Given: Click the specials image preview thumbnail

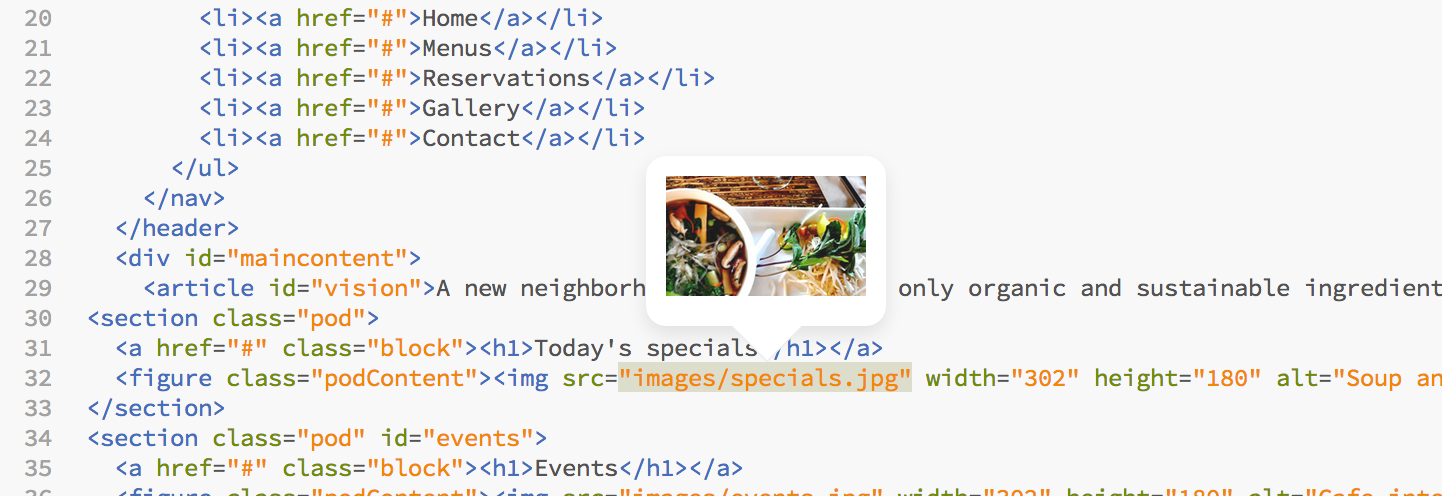Looking at the screenshot, I should tap(766, 236).
